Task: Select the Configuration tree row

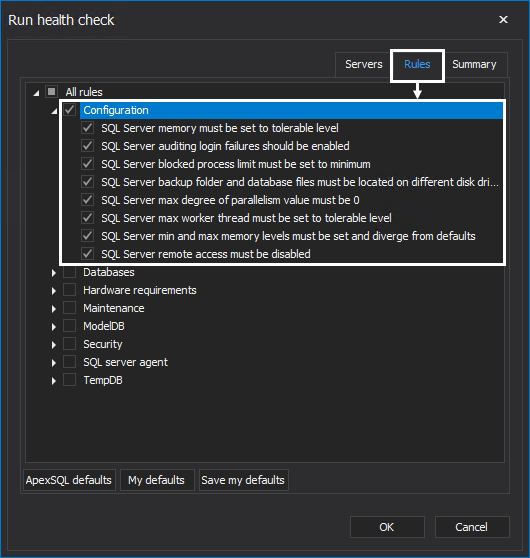Action: click(291, 110)
